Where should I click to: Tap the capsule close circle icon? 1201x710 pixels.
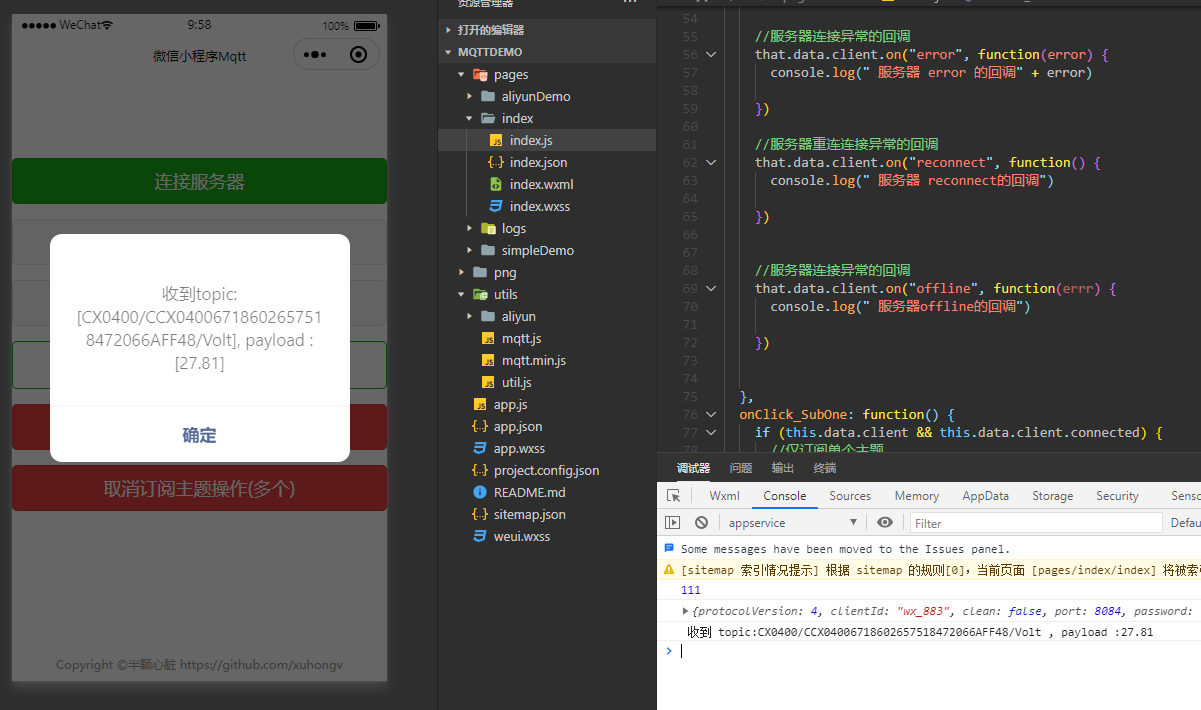click(359, 55)
